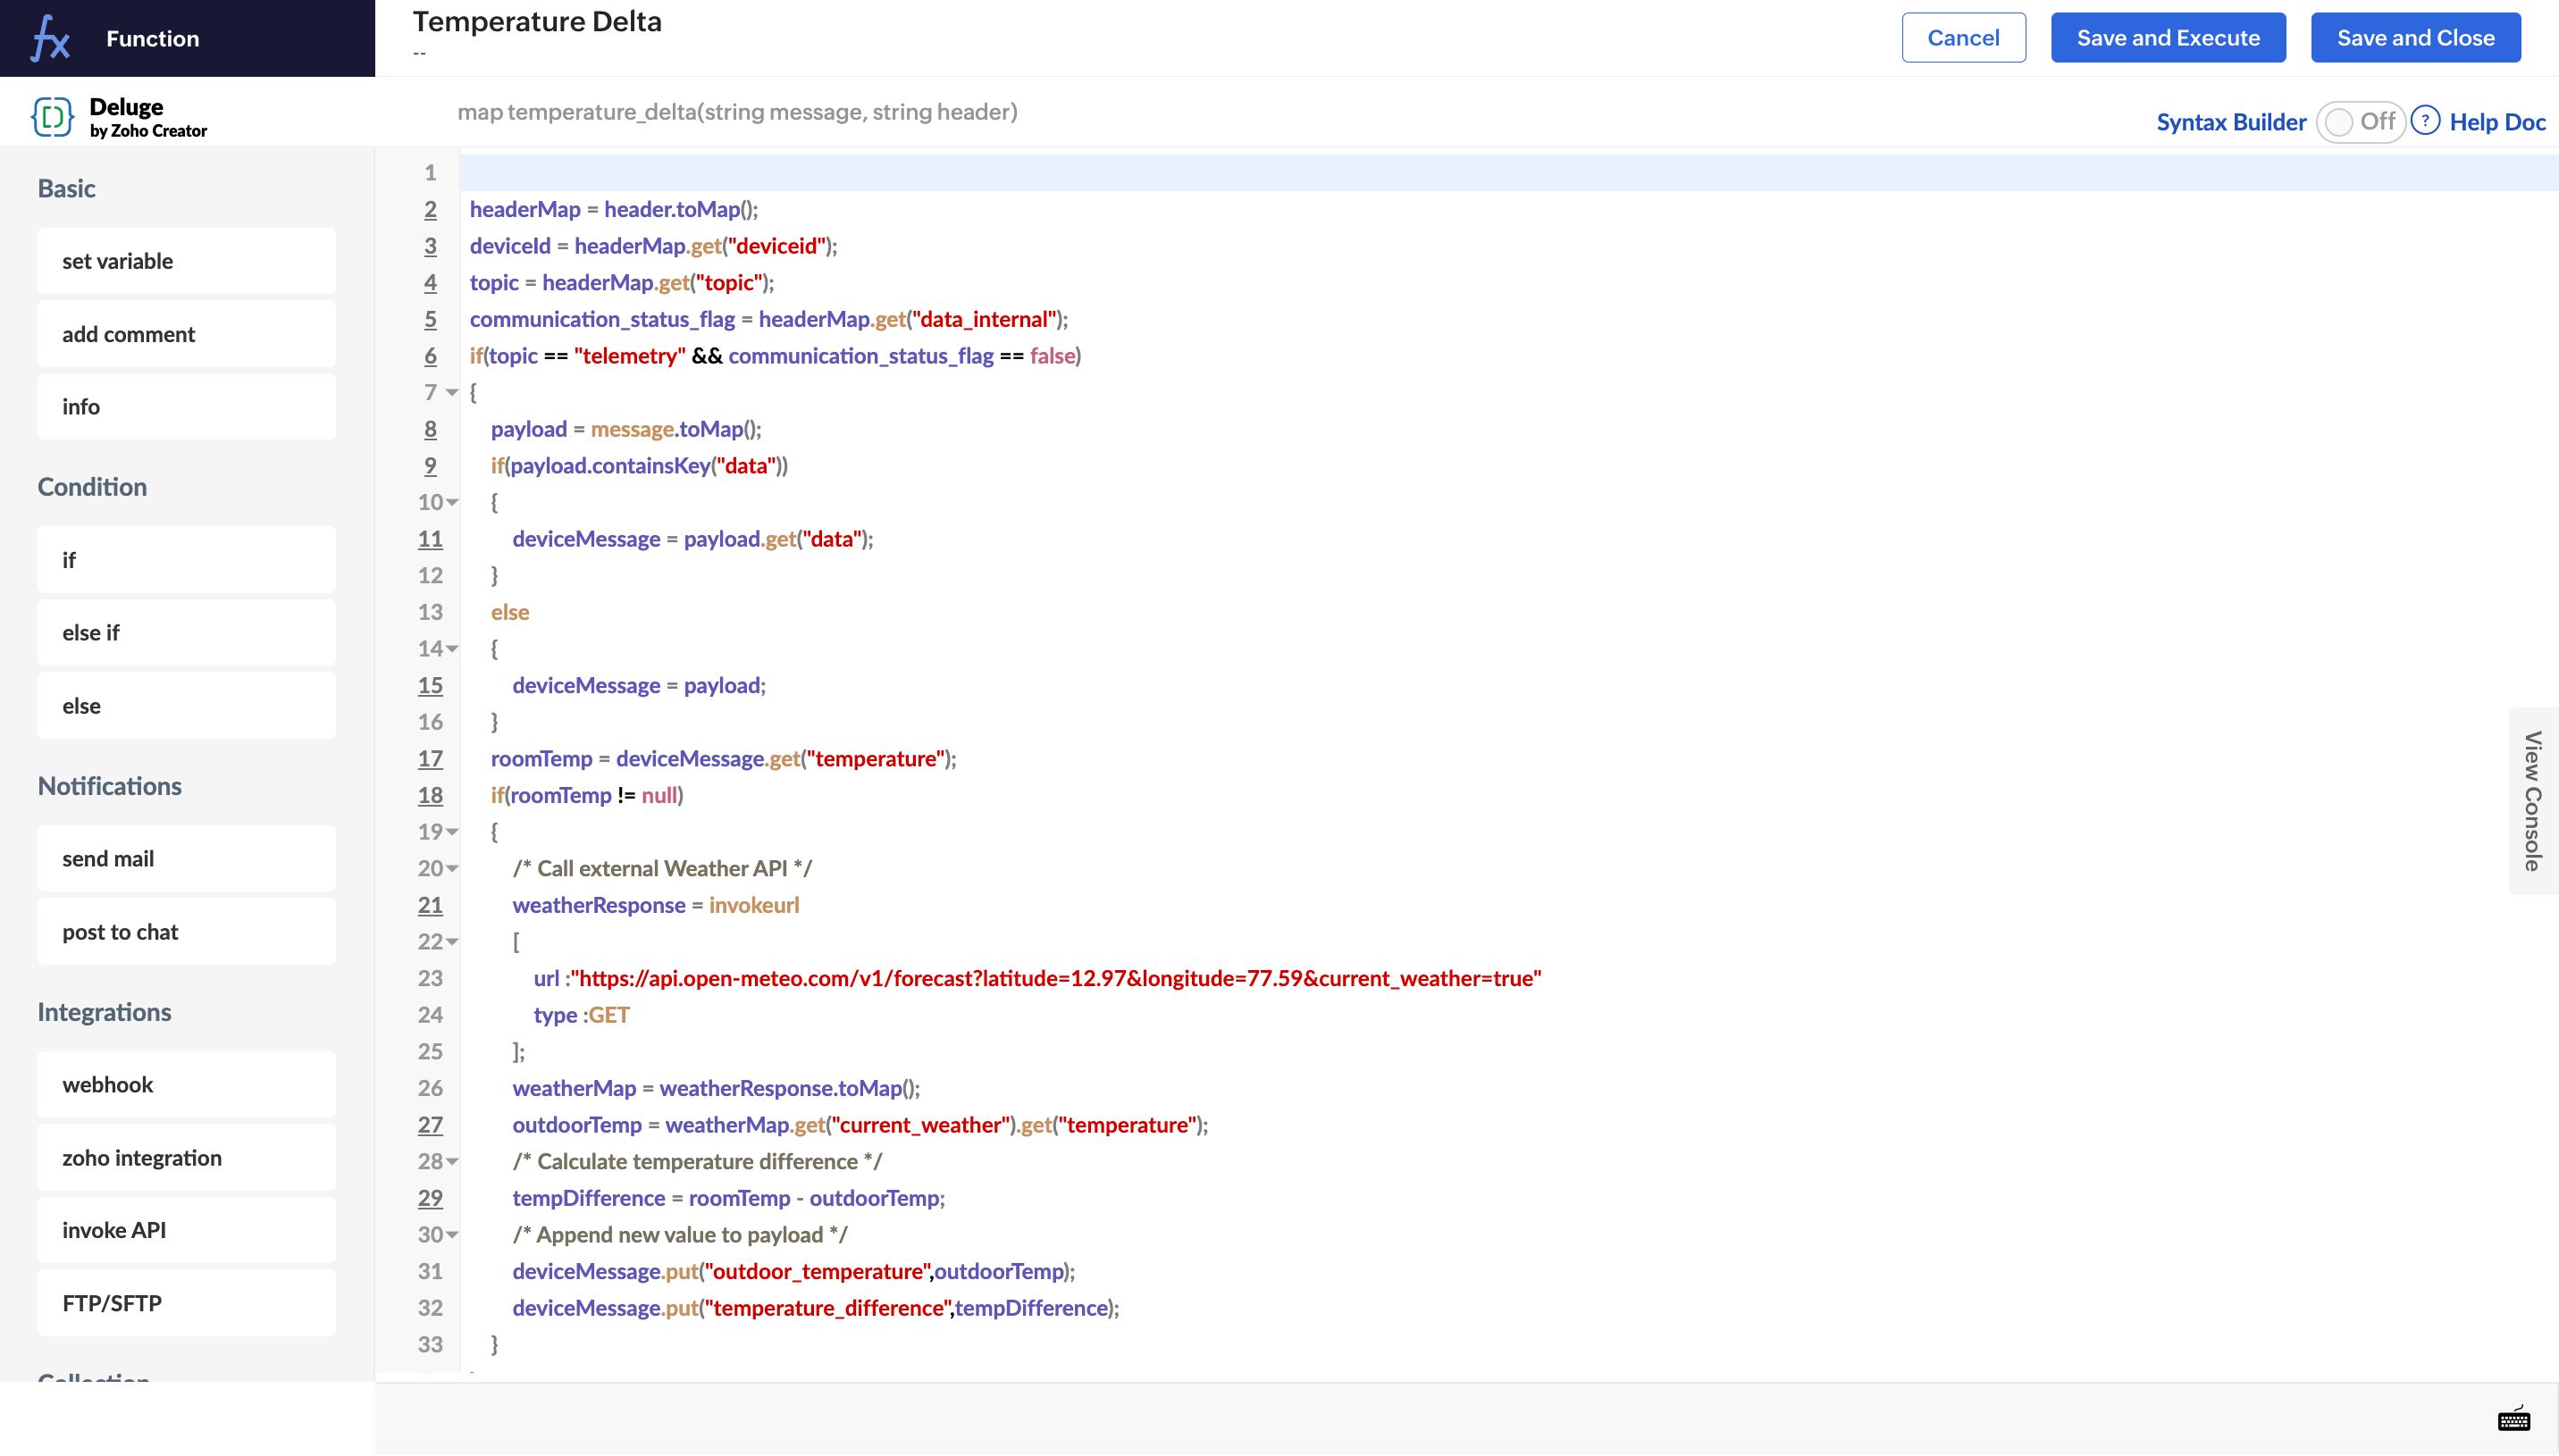Toggle the Syntax Builder switch
The image size is (2559, 1456).
click(2359, 122)
